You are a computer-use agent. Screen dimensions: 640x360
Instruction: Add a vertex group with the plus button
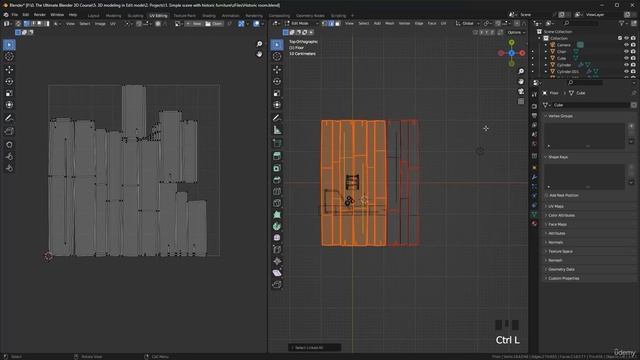point(631,127)
